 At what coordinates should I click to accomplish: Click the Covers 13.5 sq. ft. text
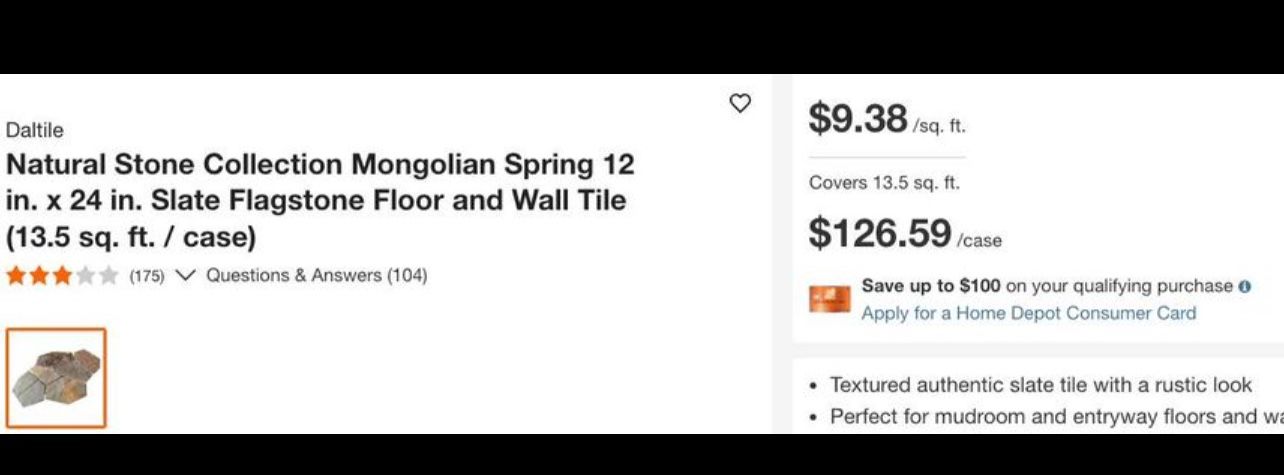(x=884, y=183)
